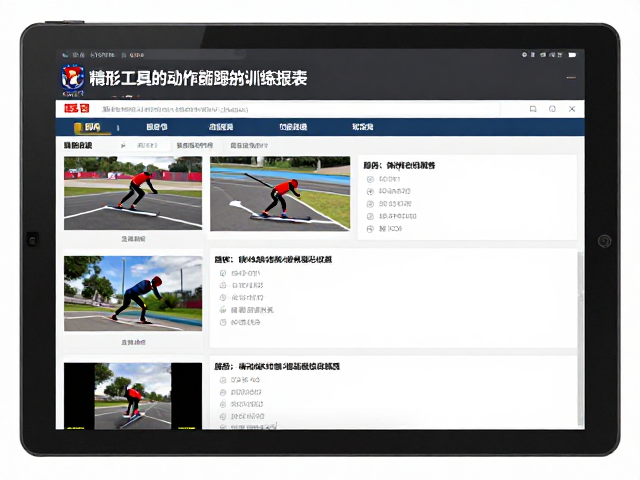Click the red logo in the white address bar

click(77, 109)
